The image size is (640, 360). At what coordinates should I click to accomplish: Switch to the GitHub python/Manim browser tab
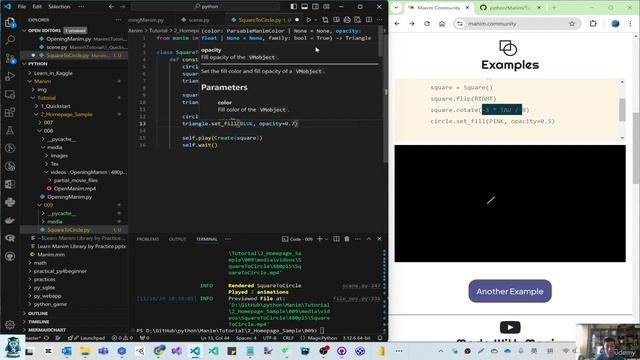click(x=510, y=8)
